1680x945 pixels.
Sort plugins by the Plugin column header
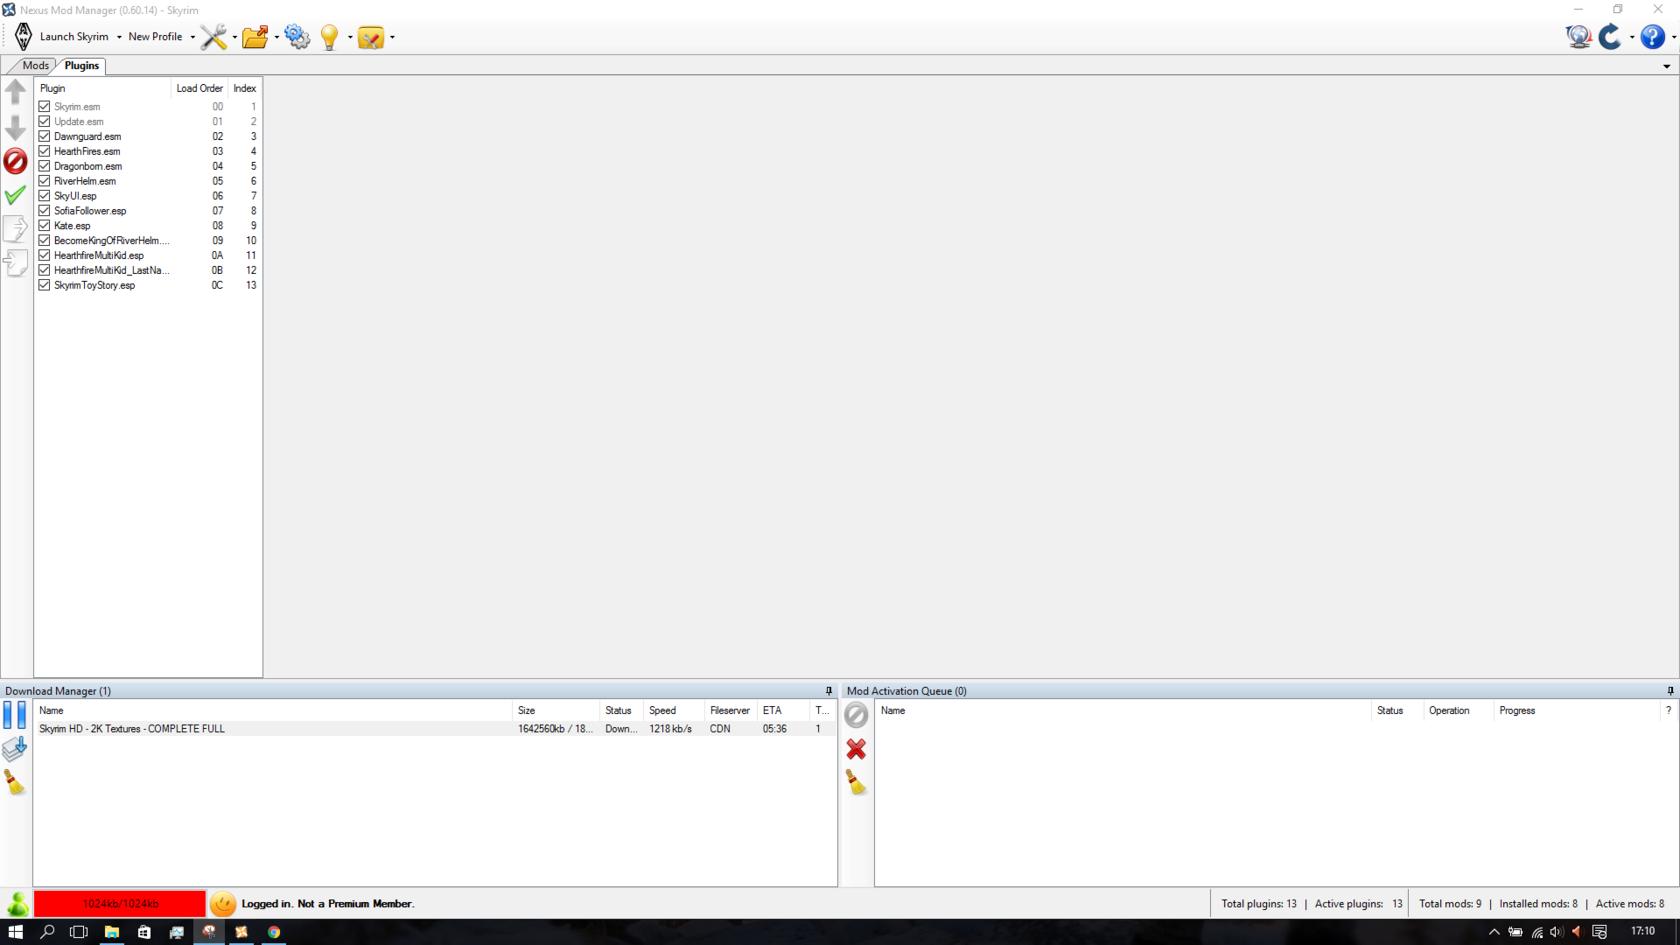pos(103,88)
